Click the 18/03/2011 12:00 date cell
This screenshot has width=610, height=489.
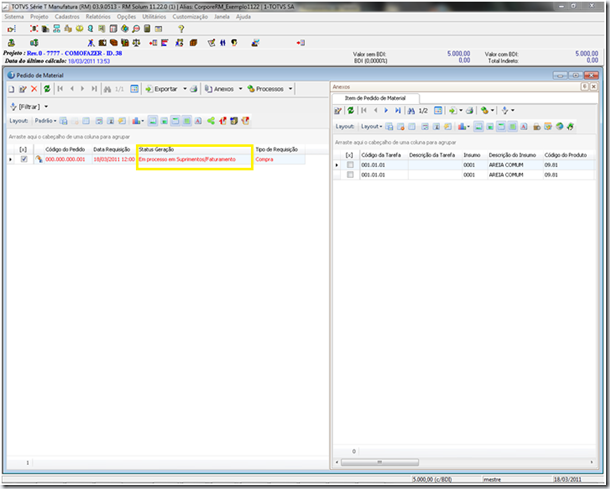pos(114,159)
